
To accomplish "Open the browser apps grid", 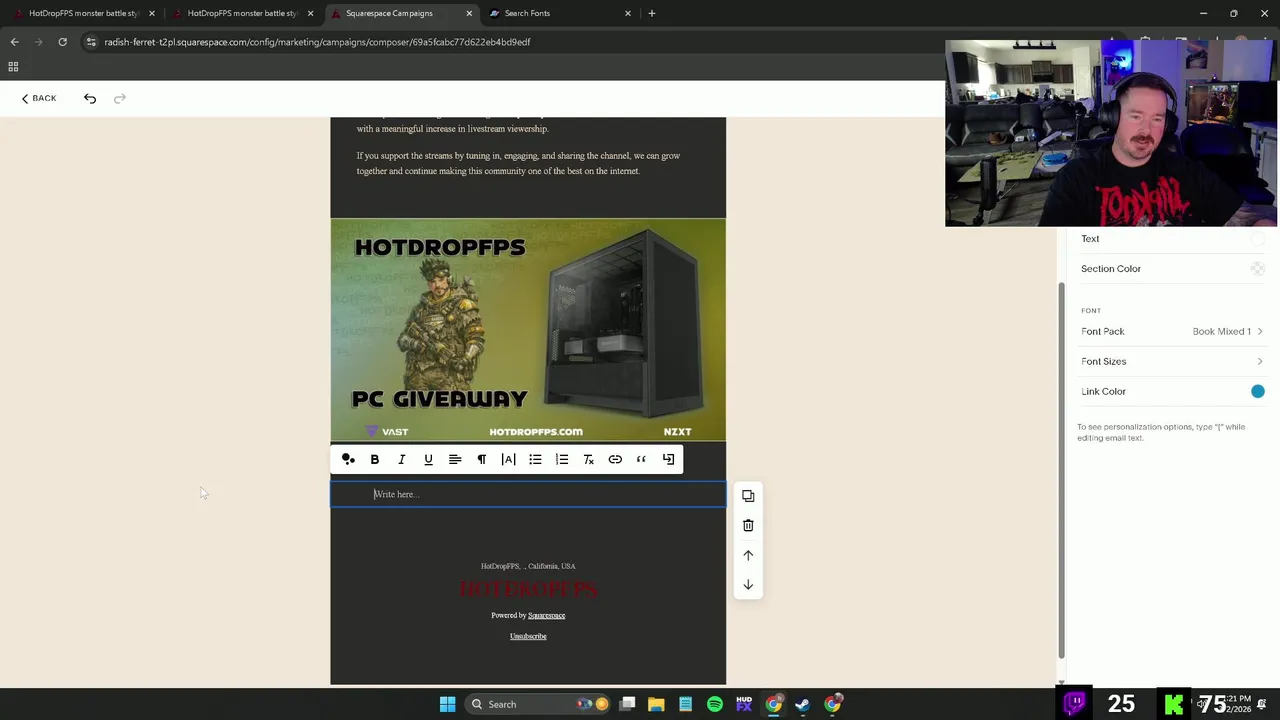I will pyautogui.click(x=13, y=67).
